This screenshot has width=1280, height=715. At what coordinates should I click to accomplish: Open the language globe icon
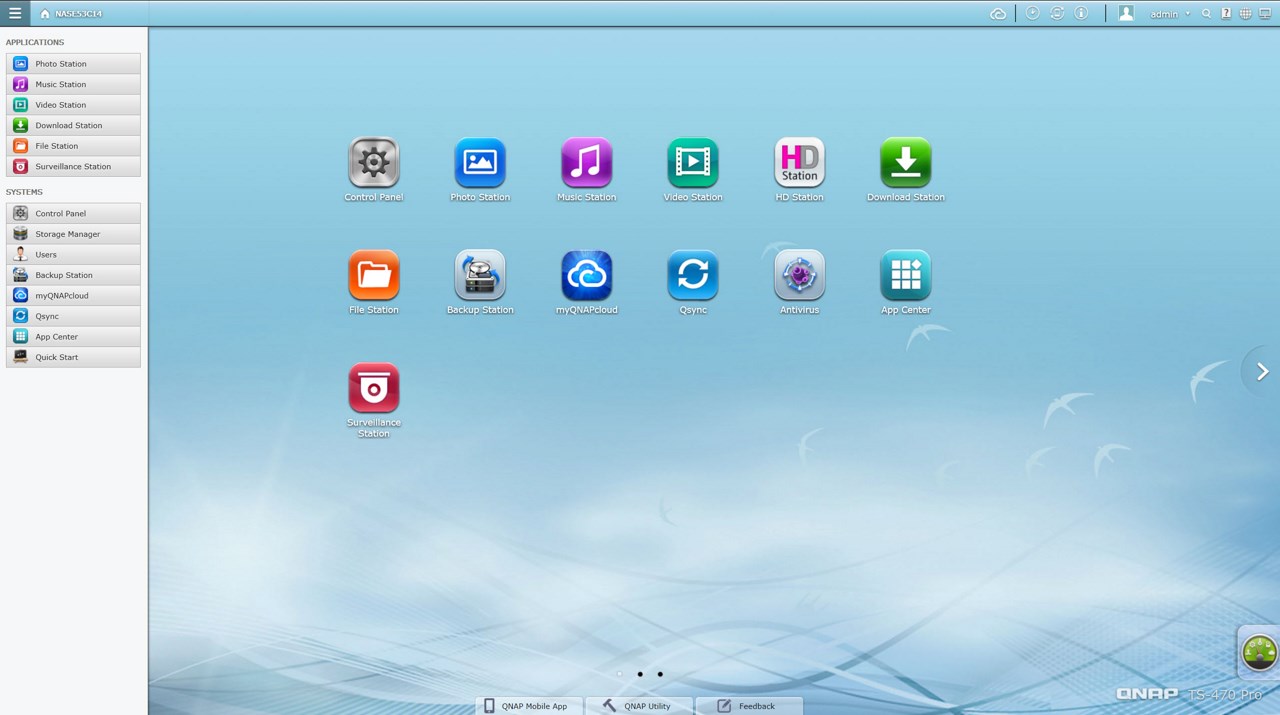pos(1245,14)
